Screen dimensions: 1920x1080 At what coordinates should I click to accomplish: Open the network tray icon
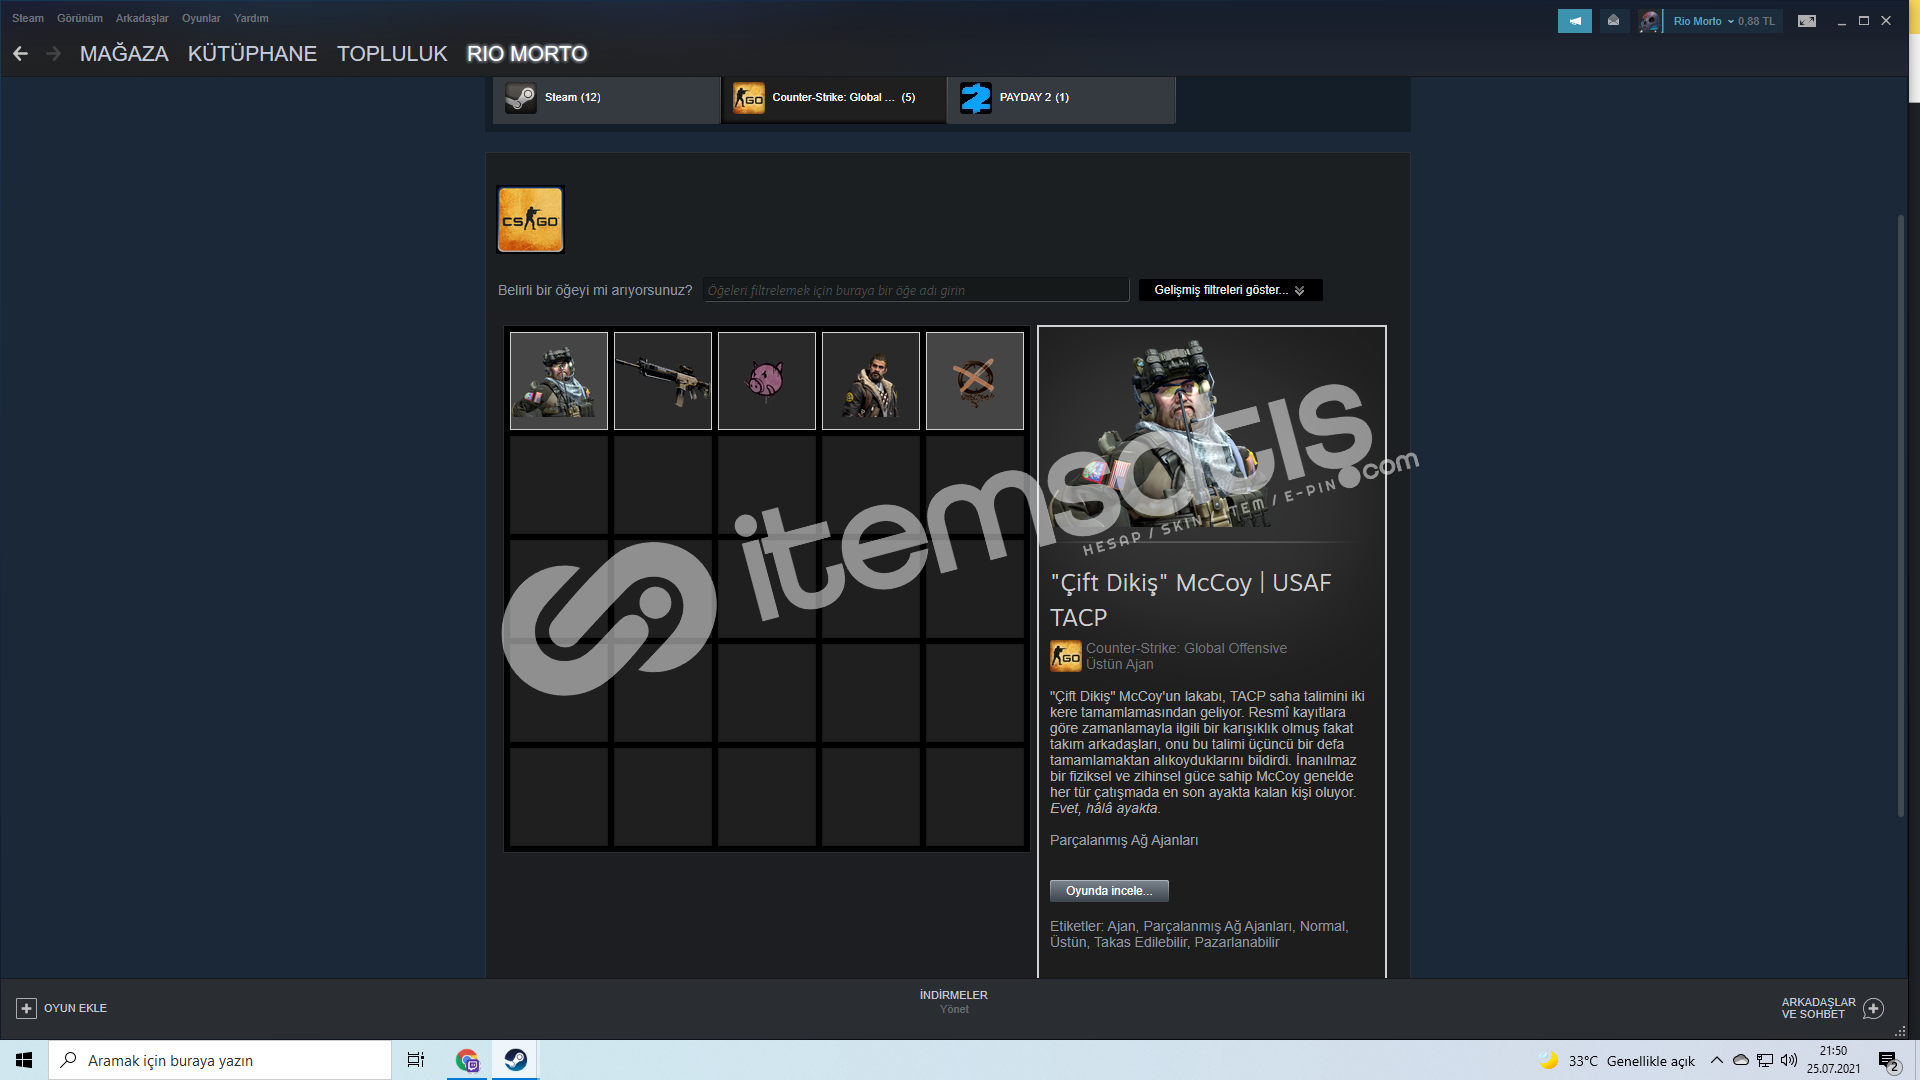[1765, 1060]
